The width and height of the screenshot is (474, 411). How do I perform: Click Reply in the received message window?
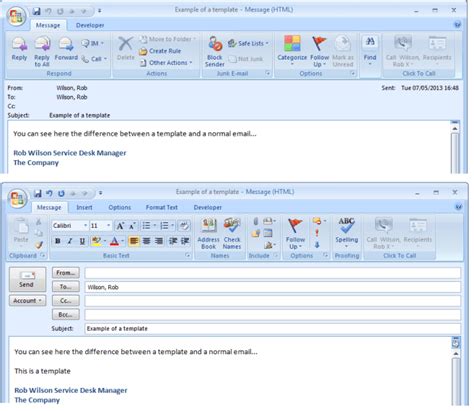point(19,49)
